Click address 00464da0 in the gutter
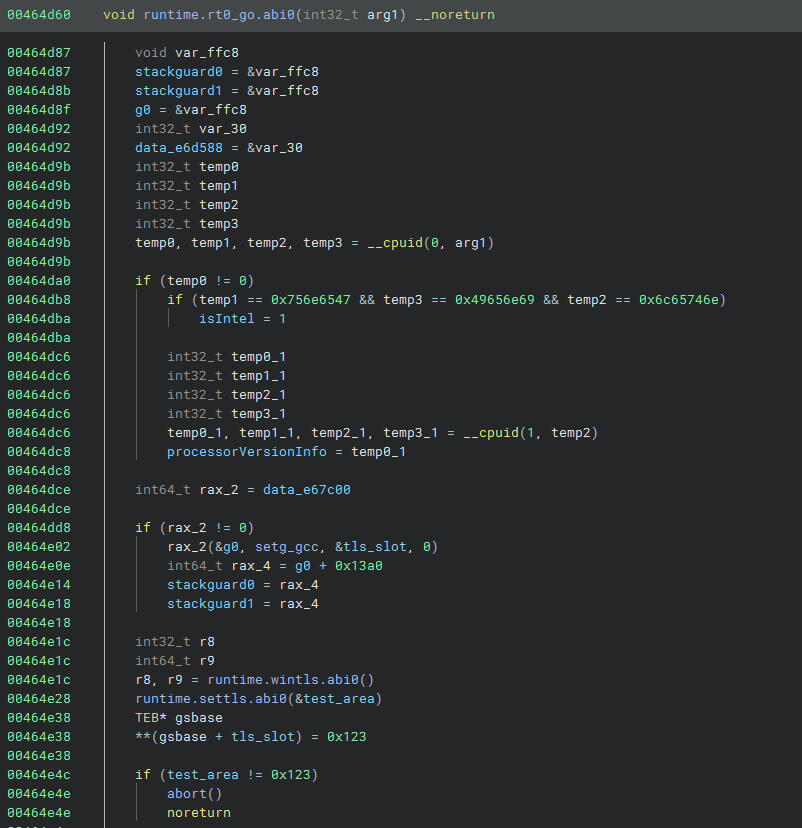Image resolution: width=802 pixels, height=828 pixels. coord(39,281)
